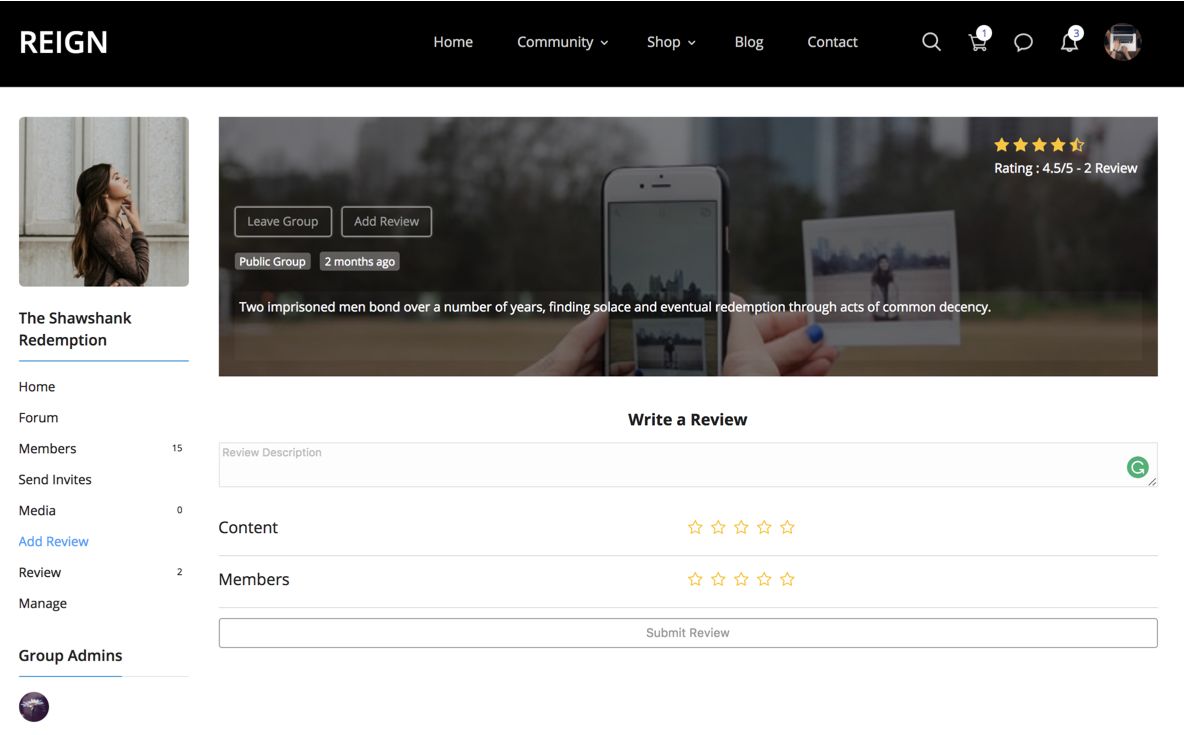Click the Grammarly icon in review box

(x=1137, y=468)
